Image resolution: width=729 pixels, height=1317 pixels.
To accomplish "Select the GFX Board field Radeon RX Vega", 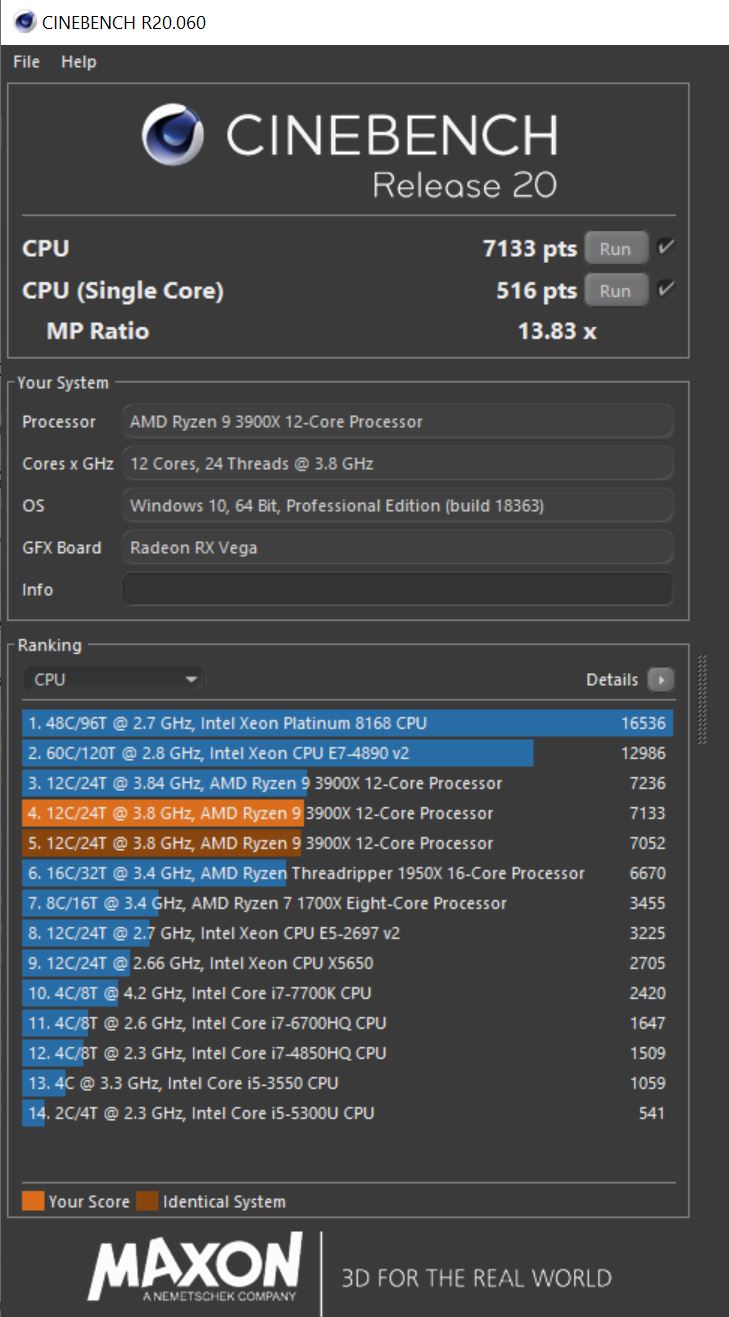I will (x=397, y=548).
